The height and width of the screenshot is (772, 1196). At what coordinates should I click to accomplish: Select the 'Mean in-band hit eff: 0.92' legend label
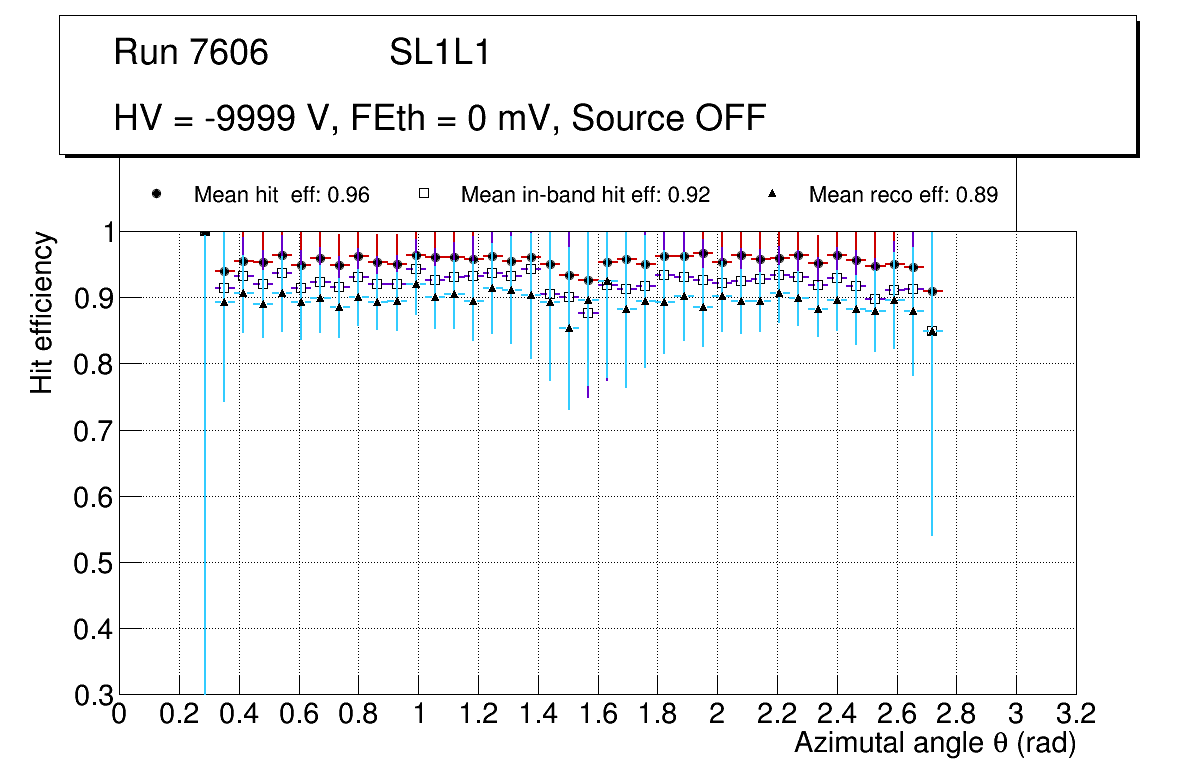coord(585,195)
